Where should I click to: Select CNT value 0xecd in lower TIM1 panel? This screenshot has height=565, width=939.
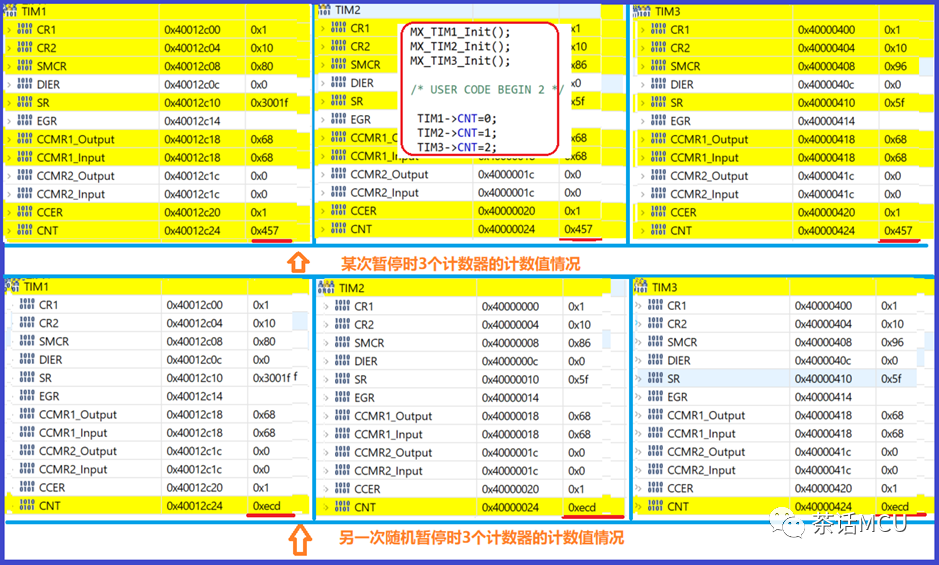pos(266,506)
